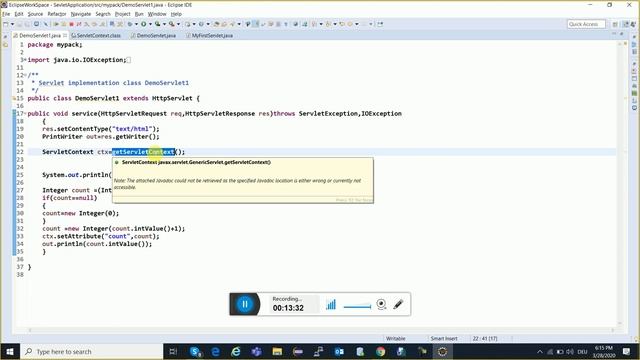Click the 22 : 41 cursor position status entry
The height and width of the screenshot is (360, 640).
(x=485, y=338)
